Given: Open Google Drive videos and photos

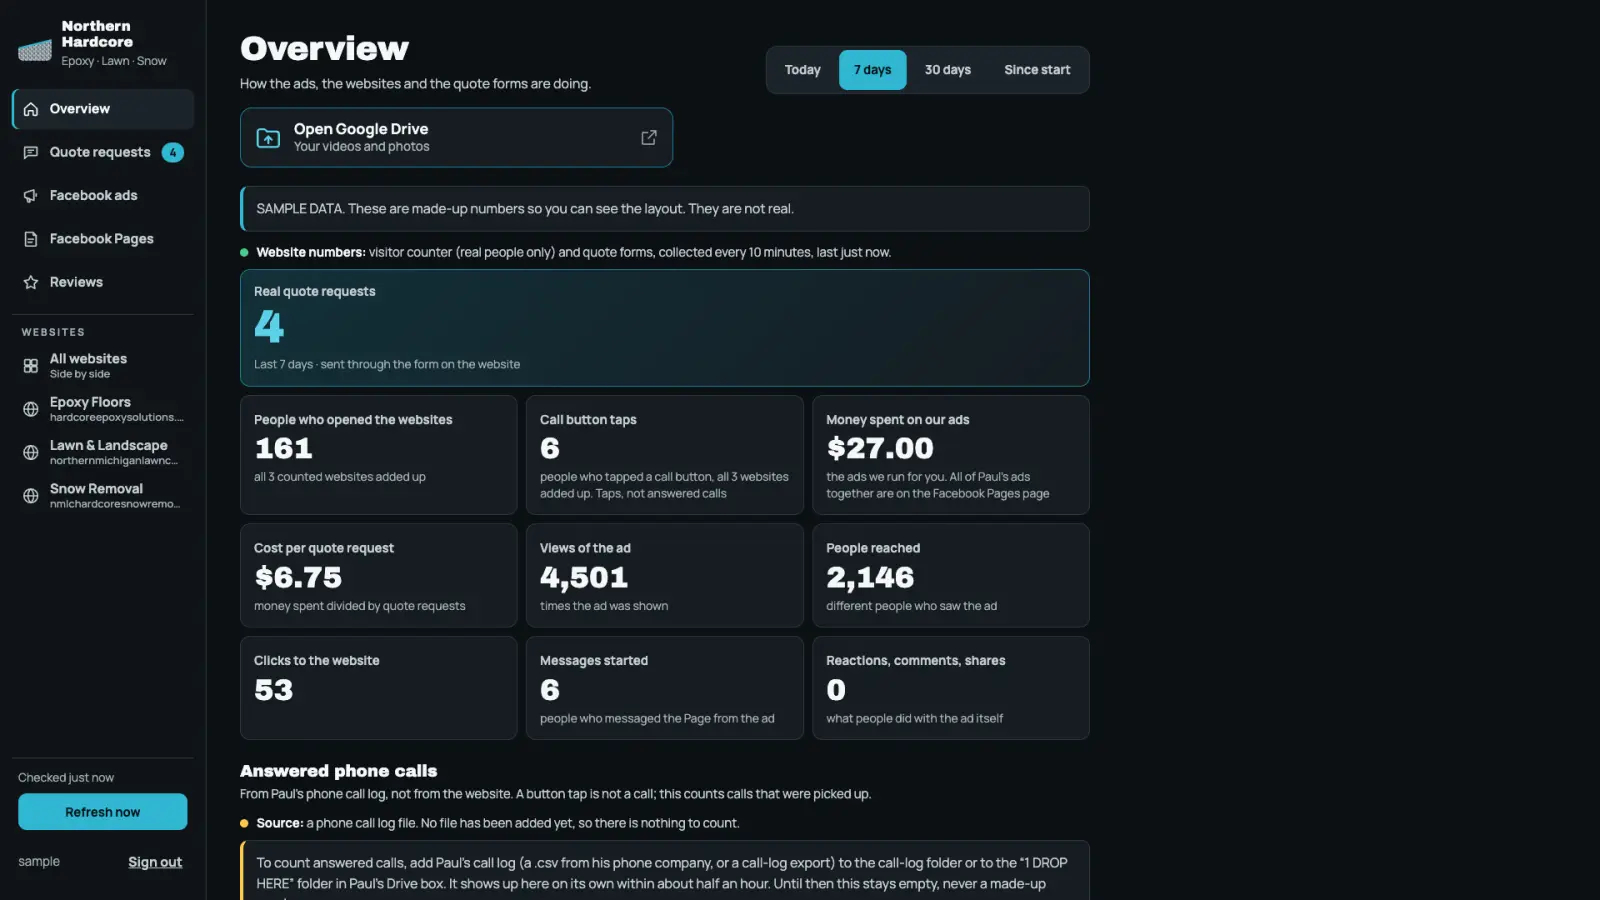Looking at the screenshot, I should 456,138.
